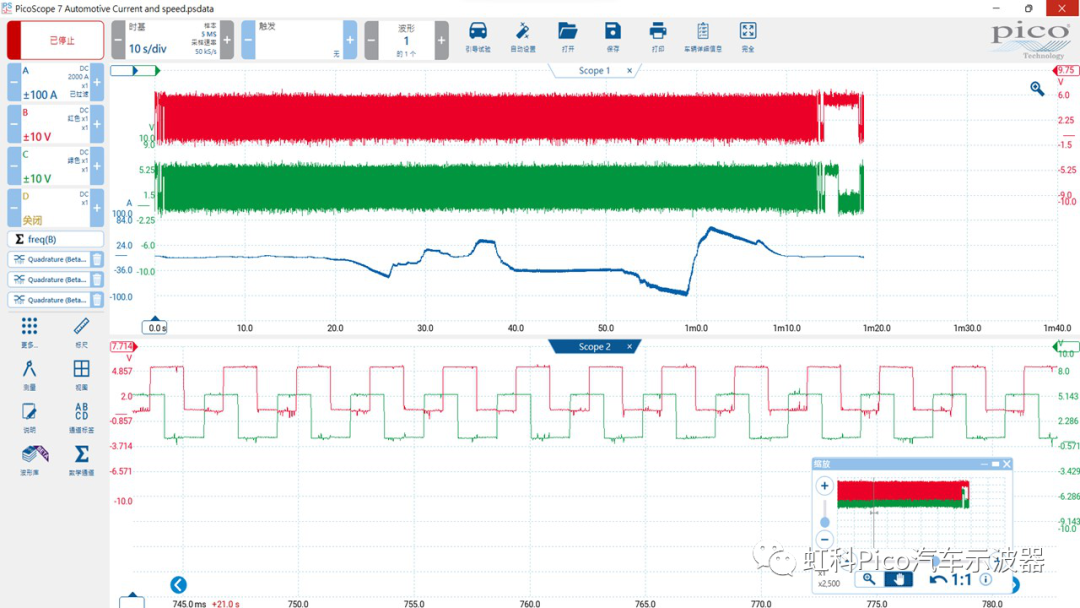
Task: Go to previous waveform buffer with minus
Action: pos(371,40)
